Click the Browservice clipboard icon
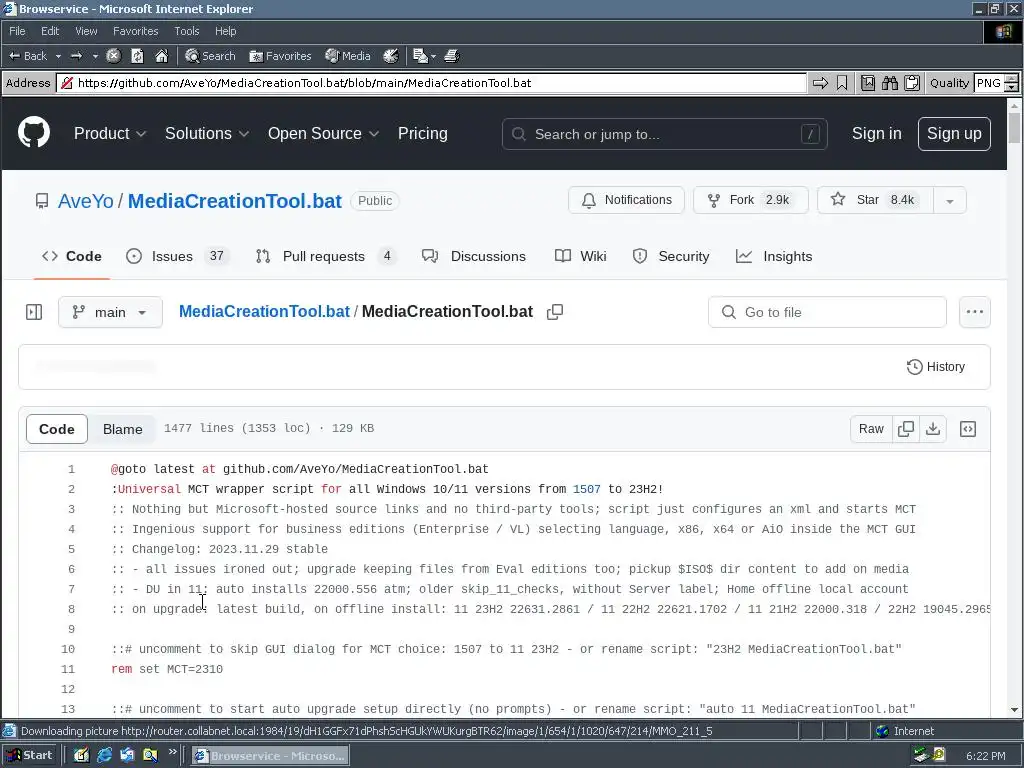 pos(912,83)
